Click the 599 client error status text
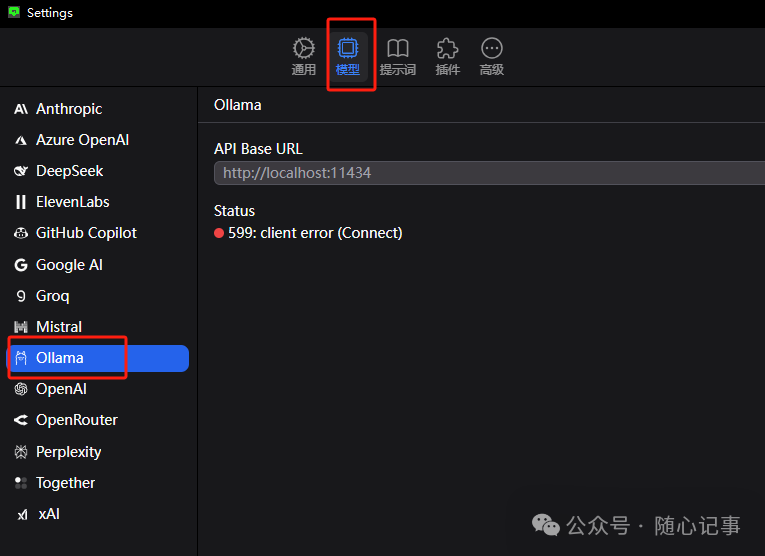The height and width of the screenshot is (556, 765). click(x=315, y=233)
